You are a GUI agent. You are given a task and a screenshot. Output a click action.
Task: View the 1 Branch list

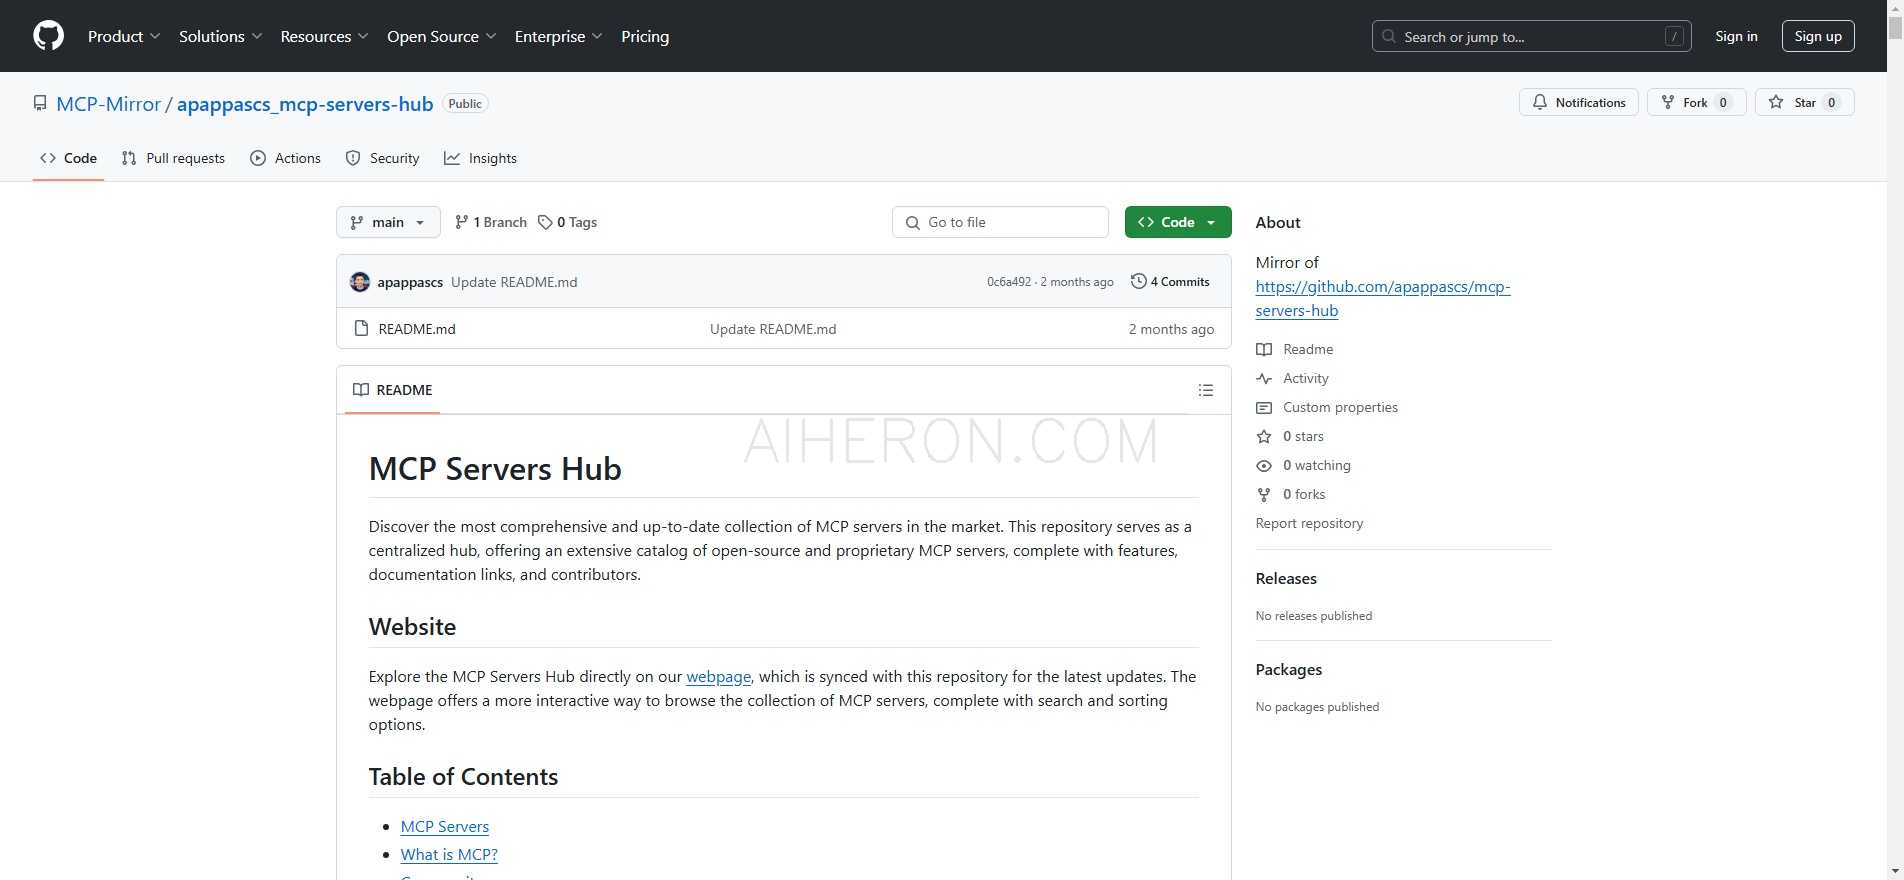pyautogui.click(x=490, y=222)
